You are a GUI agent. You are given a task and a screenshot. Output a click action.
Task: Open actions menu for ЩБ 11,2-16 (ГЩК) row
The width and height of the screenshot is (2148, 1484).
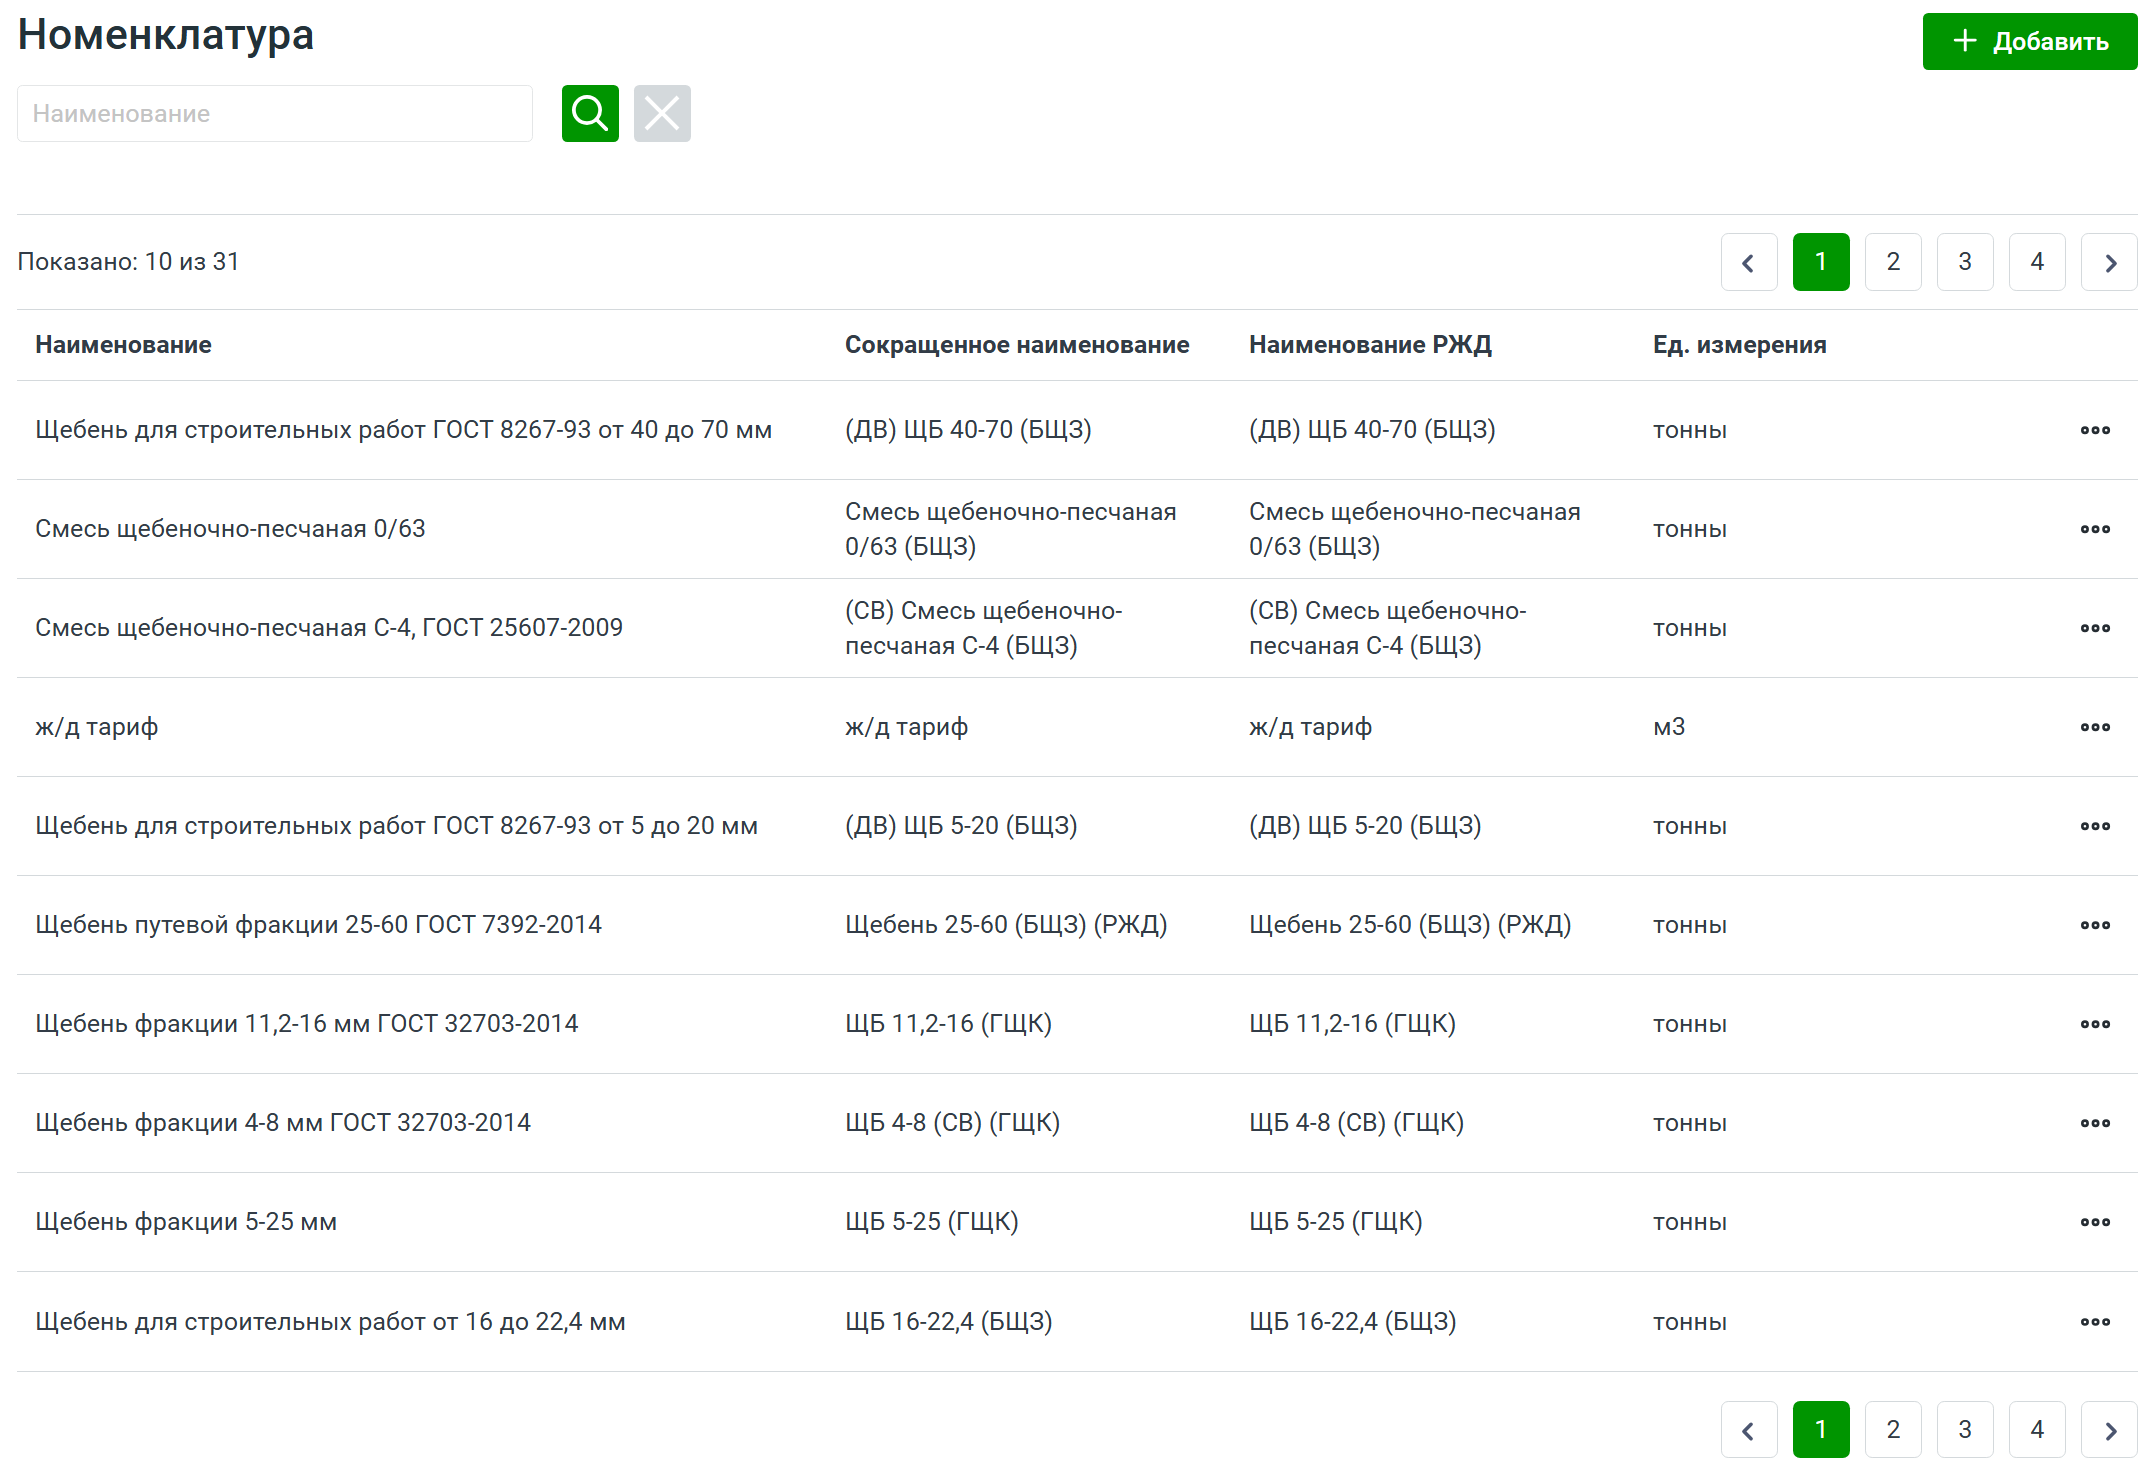point(2095,1024)
